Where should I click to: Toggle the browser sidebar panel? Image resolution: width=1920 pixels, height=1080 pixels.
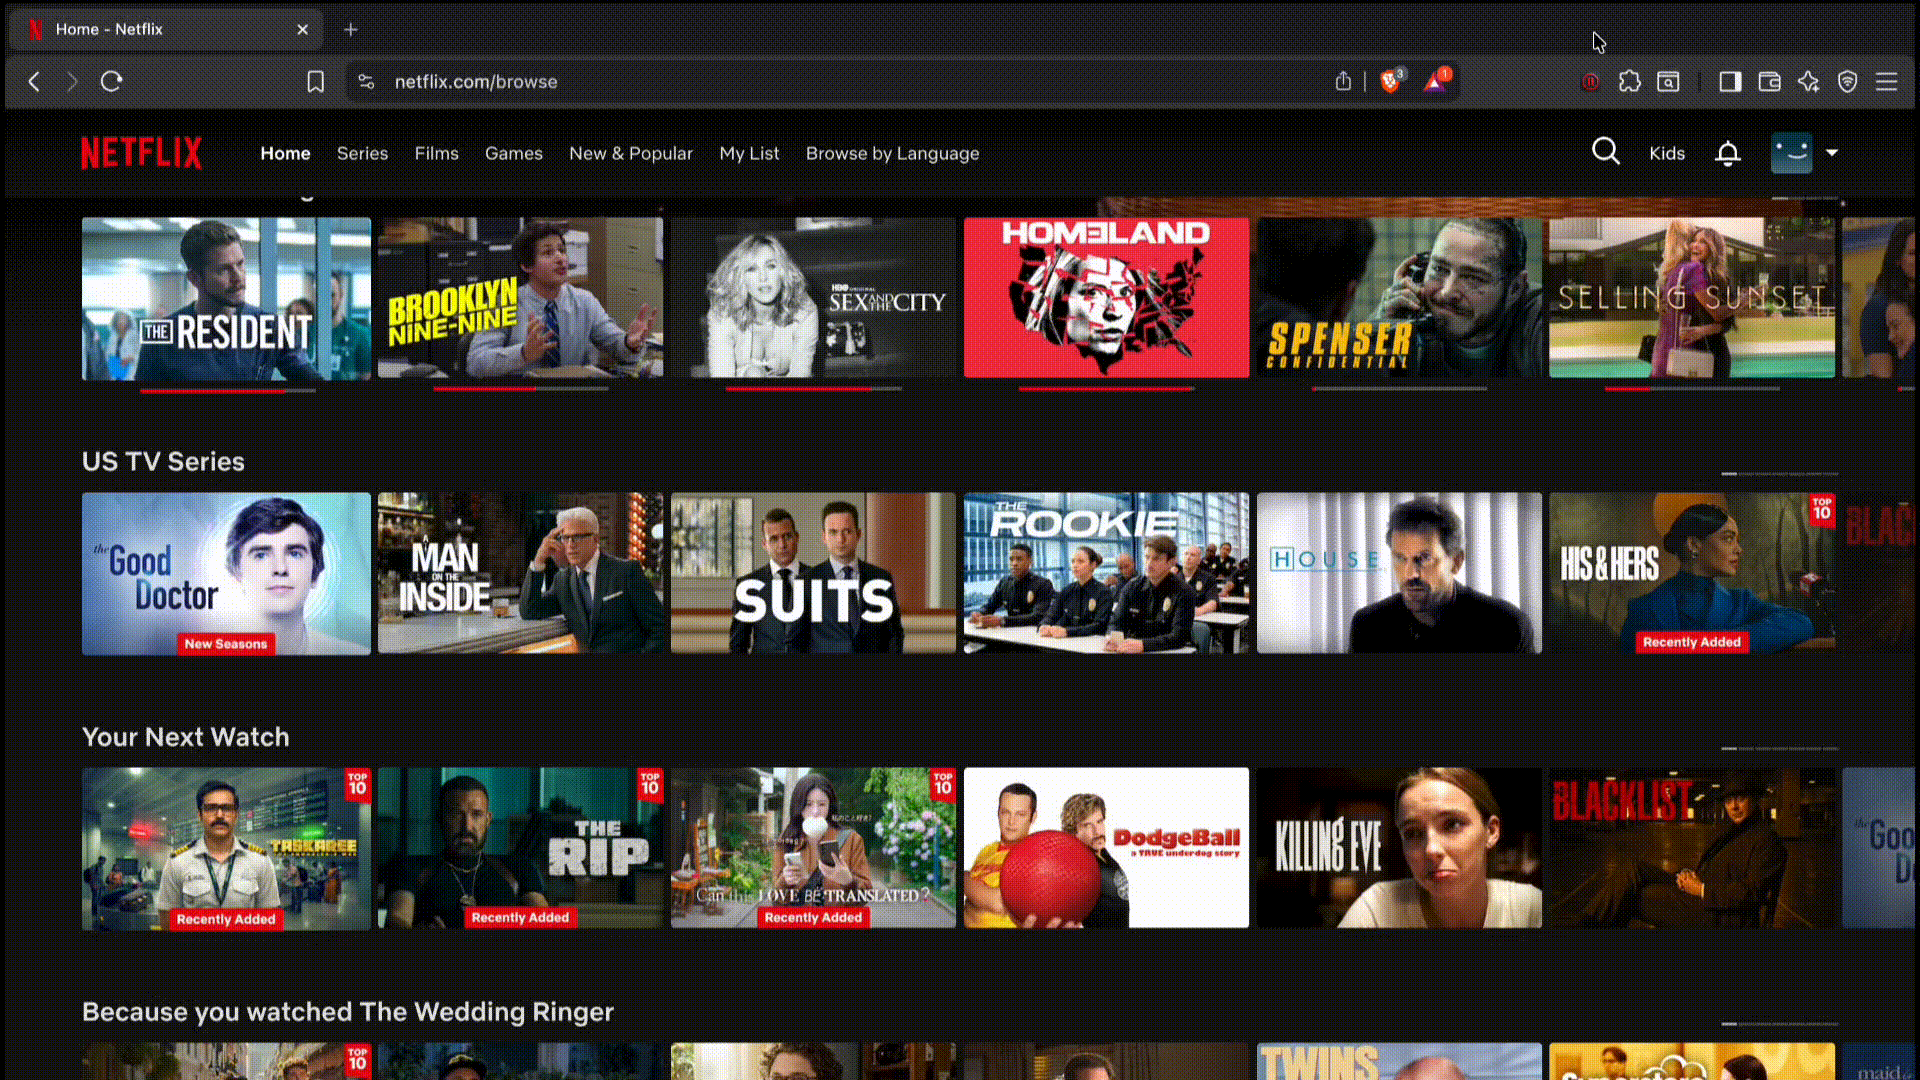1730,82
